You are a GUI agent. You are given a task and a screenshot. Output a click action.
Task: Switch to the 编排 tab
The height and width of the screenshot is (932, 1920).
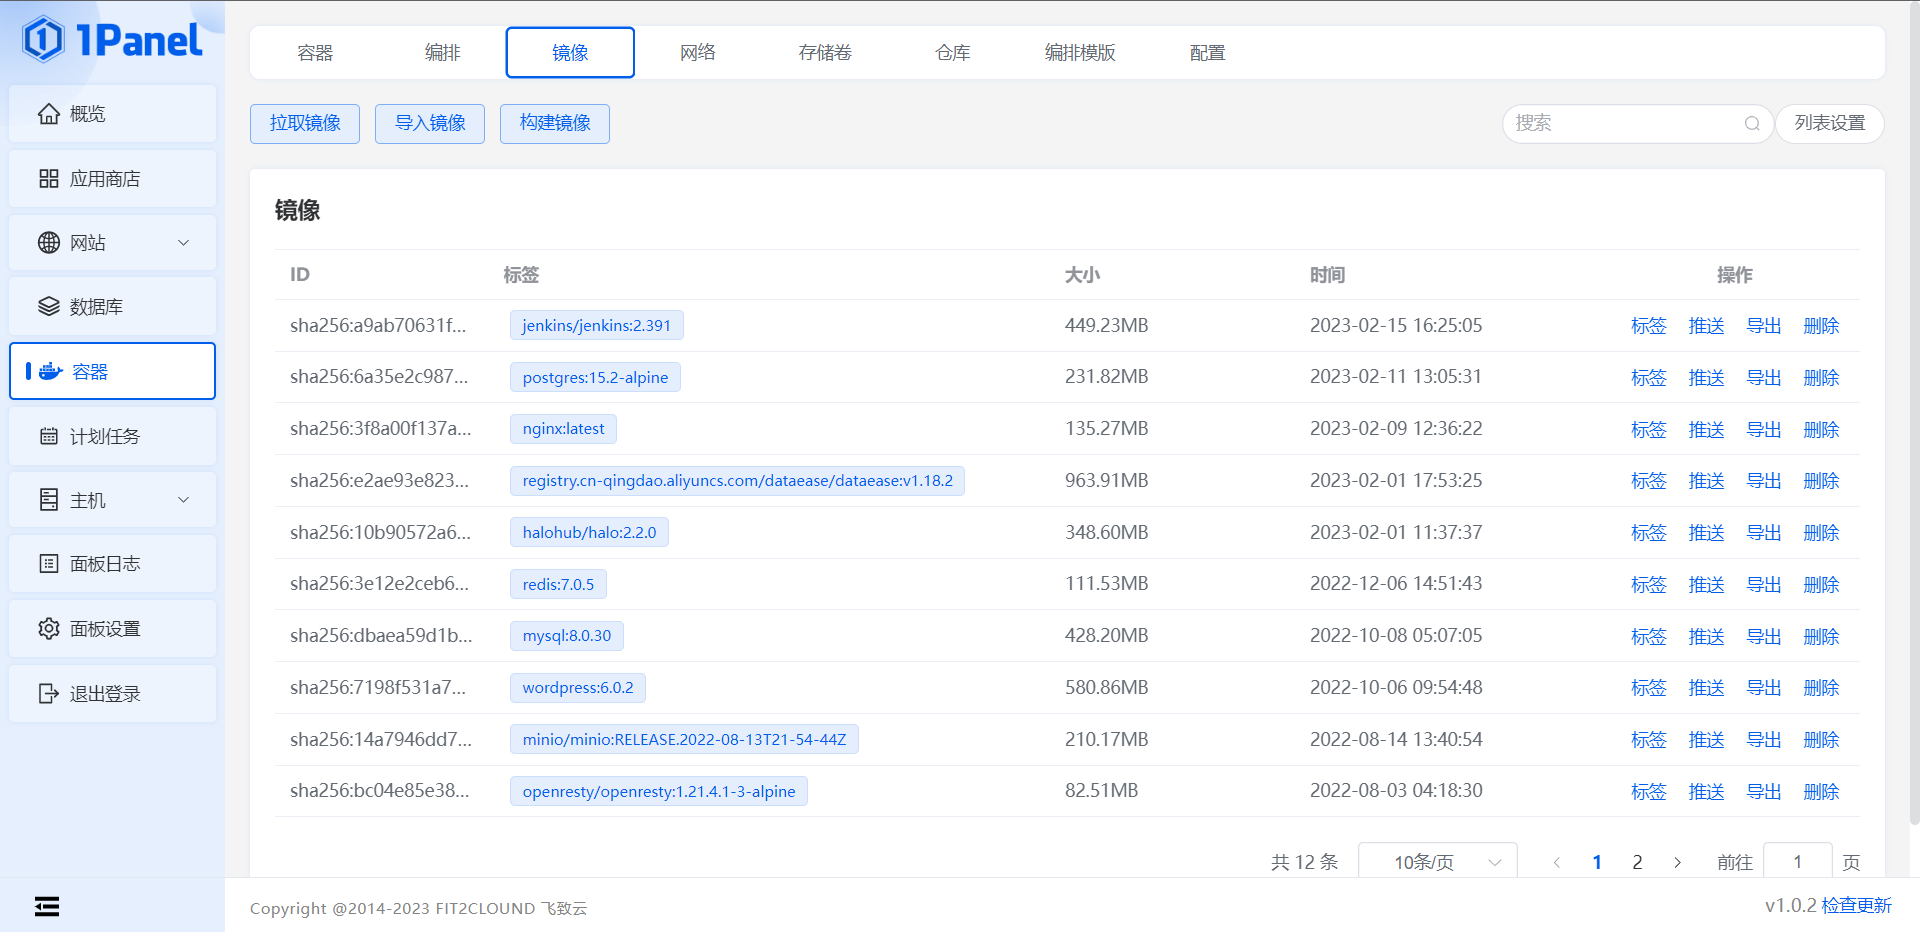[x=442, y=53]
